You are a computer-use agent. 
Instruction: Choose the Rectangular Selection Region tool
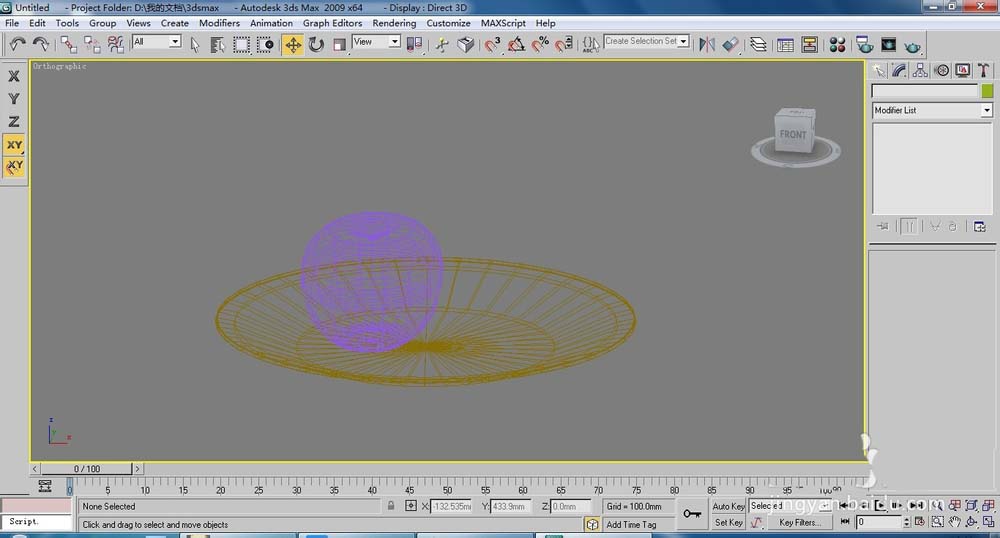pyautogui.click(x=241, y=44)
